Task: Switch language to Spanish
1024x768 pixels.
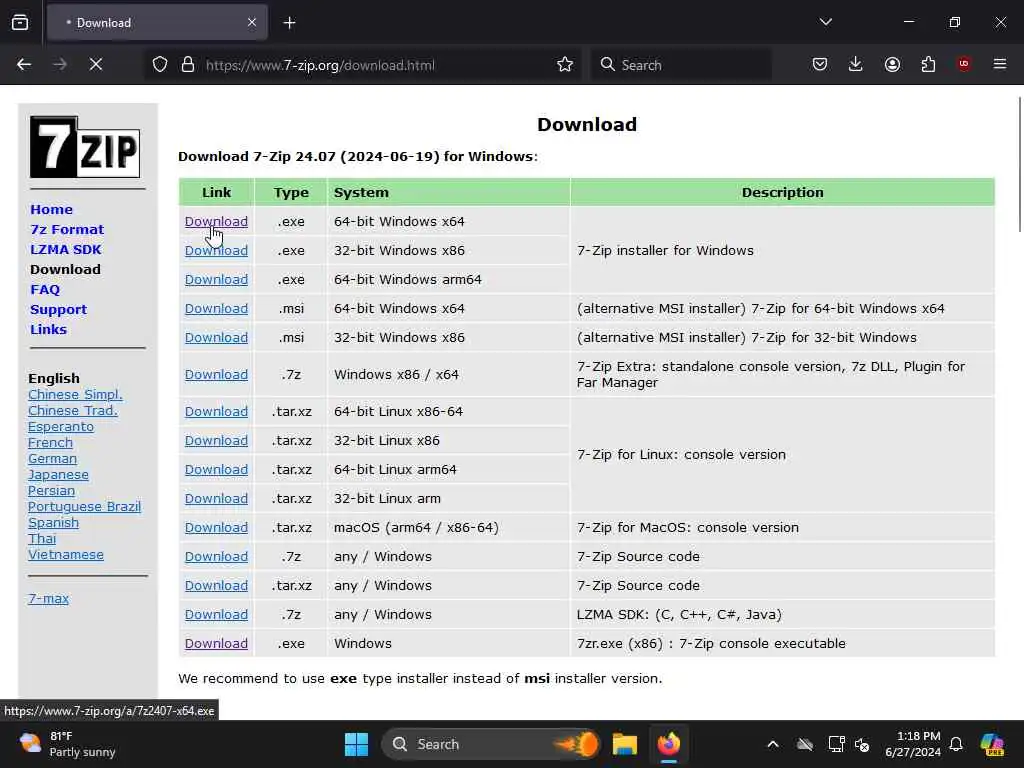Action: point(53,522)
